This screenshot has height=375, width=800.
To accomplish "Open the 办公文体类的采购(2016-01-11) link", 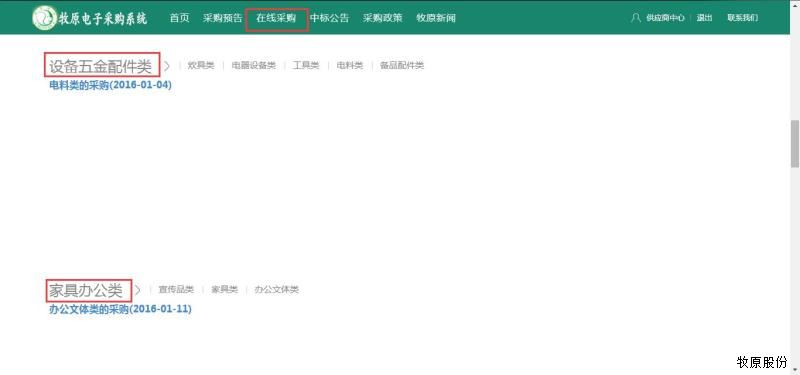I will tap(120, 309).
